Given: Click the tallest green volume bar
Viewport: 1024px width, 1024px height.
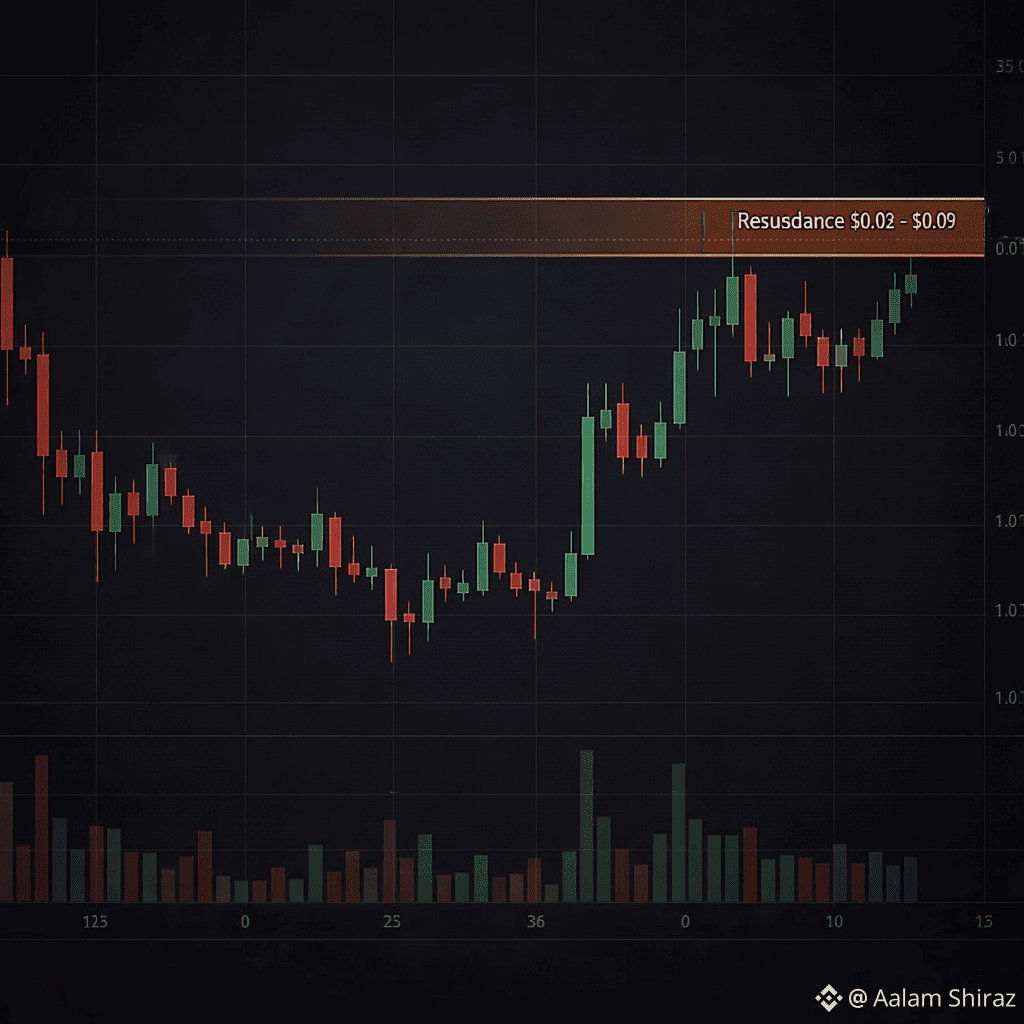Looking at the screenshot, I should (x=587, y=825).
